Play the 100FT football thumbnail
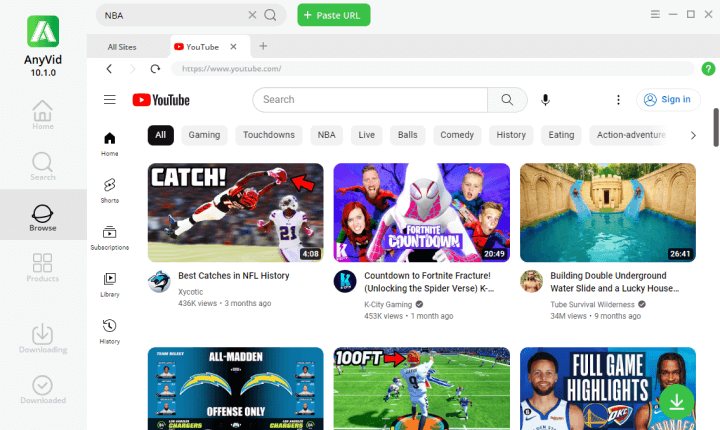Image resolution: width=720 pixels, height=430 pixels. 422,389
